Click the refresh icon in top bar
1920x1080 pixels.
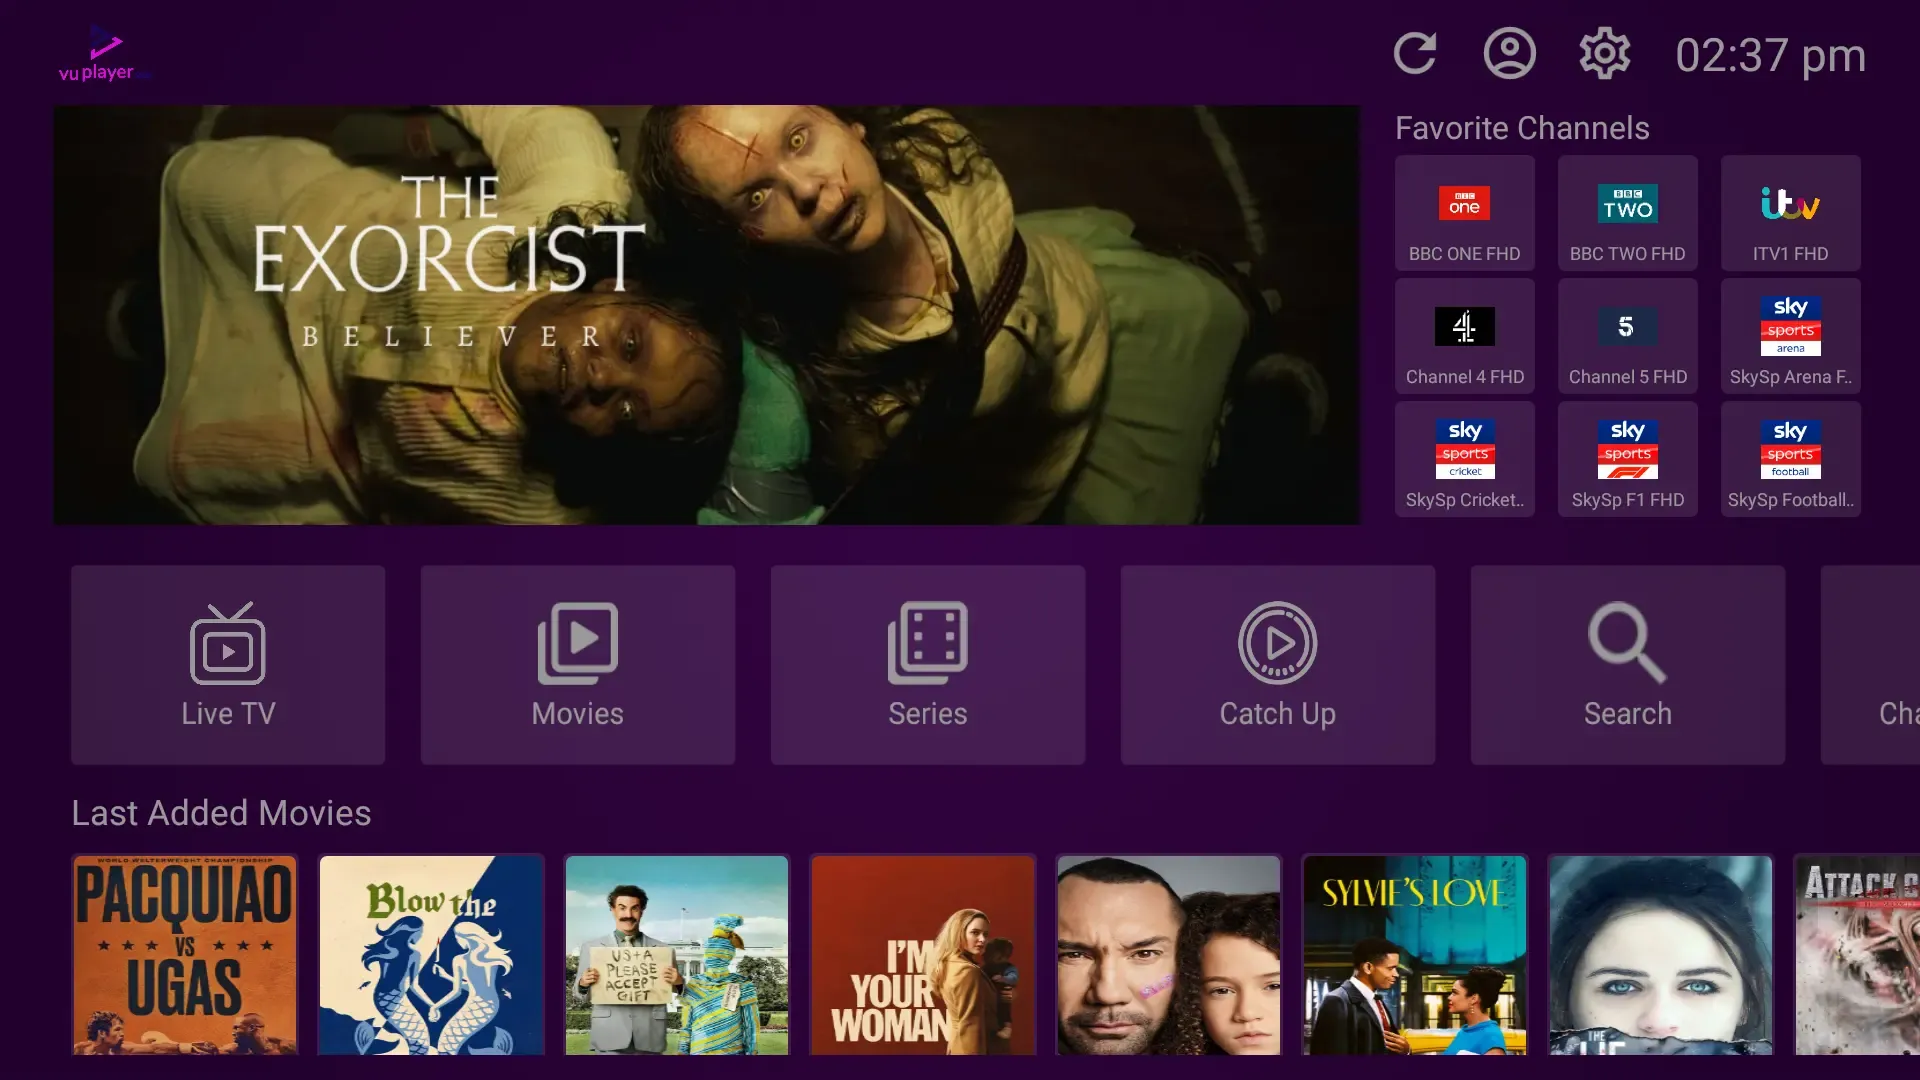pyautogui.click(x=1415, y=54)
